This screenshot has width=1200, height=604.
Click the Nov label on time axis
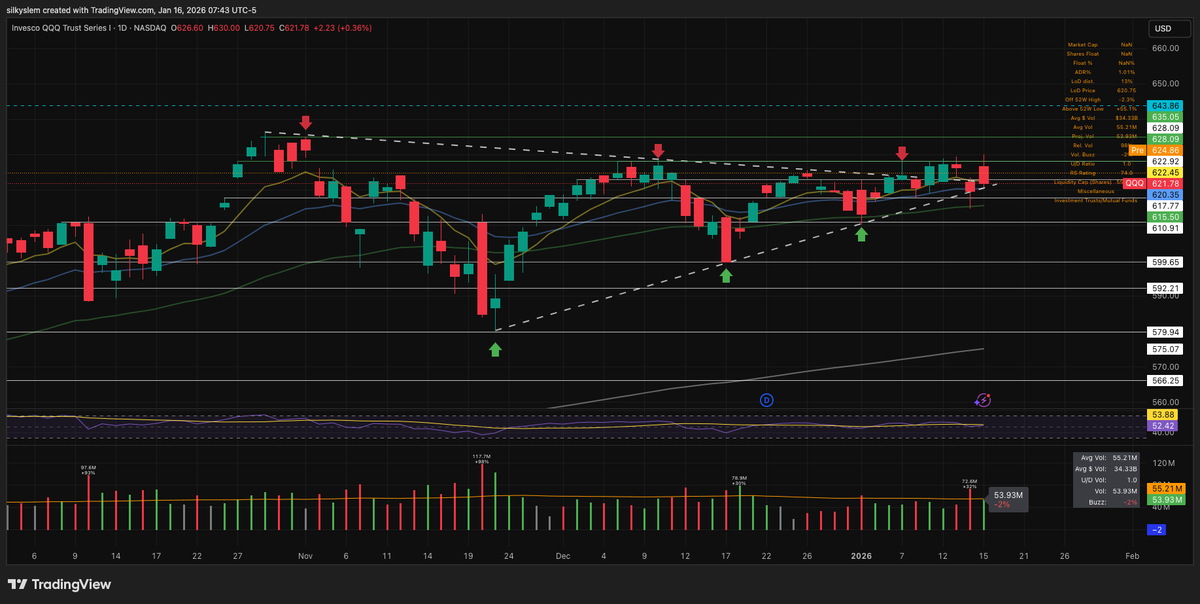point(305,554)
